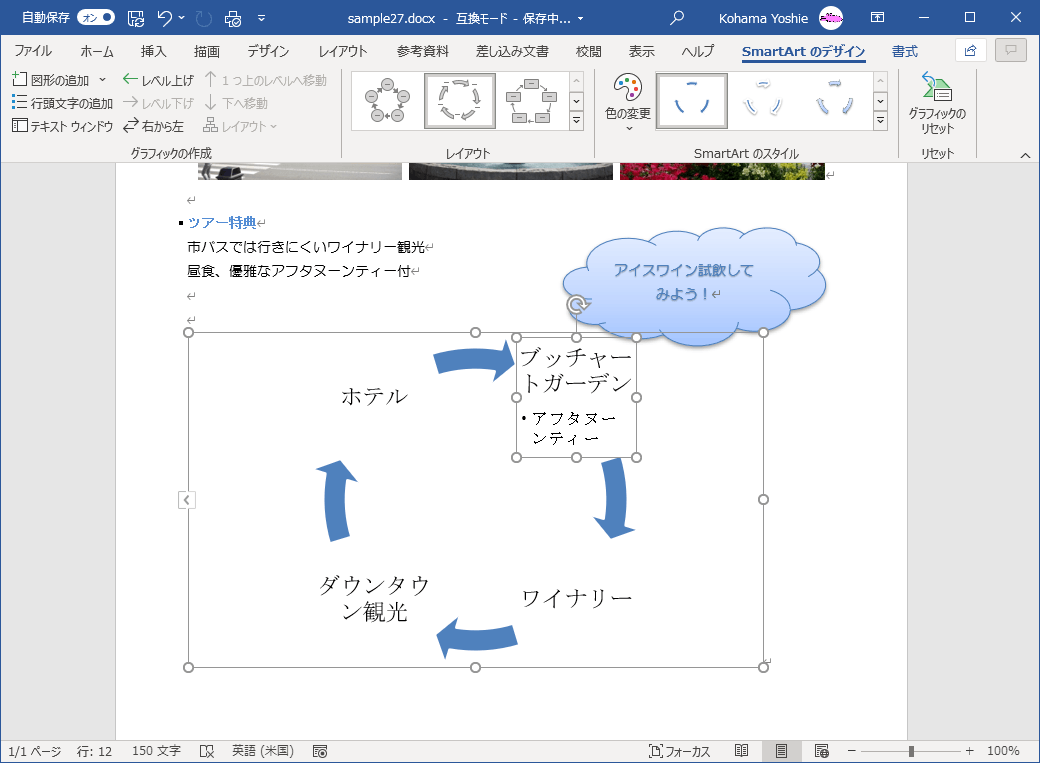Click the Save icon in title bar
This screenshot has width=1040, height=763.
[136, 19]
